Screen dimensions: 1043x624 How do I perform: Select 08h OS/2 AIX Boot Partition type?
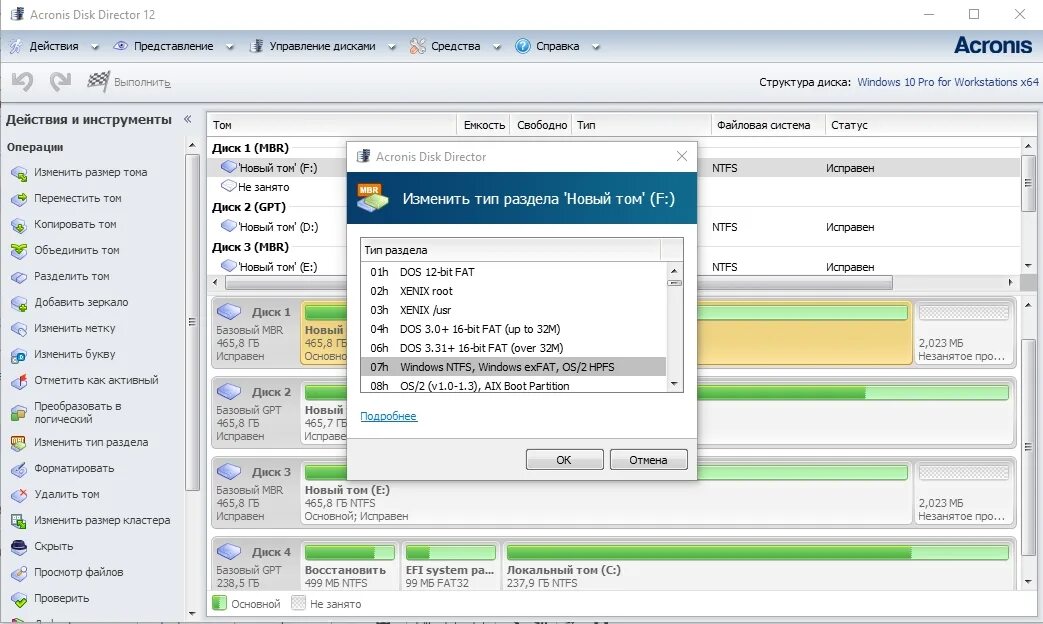coord(513,385)
